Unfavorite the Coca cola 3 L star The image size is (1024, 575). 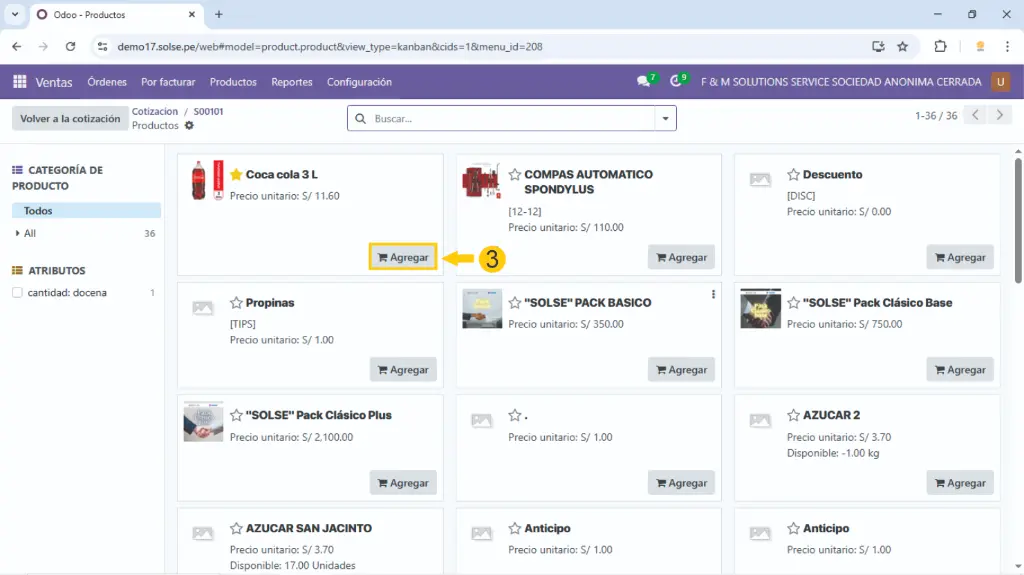pyautogui.click(x=236, y=174)
